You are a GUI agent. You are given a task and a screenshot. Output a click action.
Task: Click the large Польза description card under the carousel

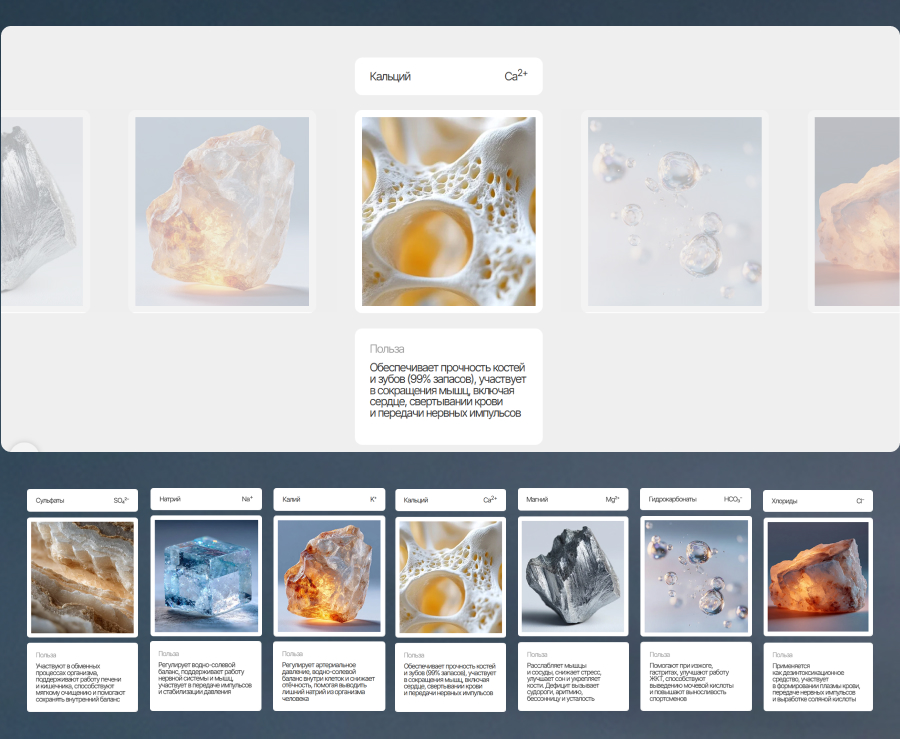[x=448, y=387]
